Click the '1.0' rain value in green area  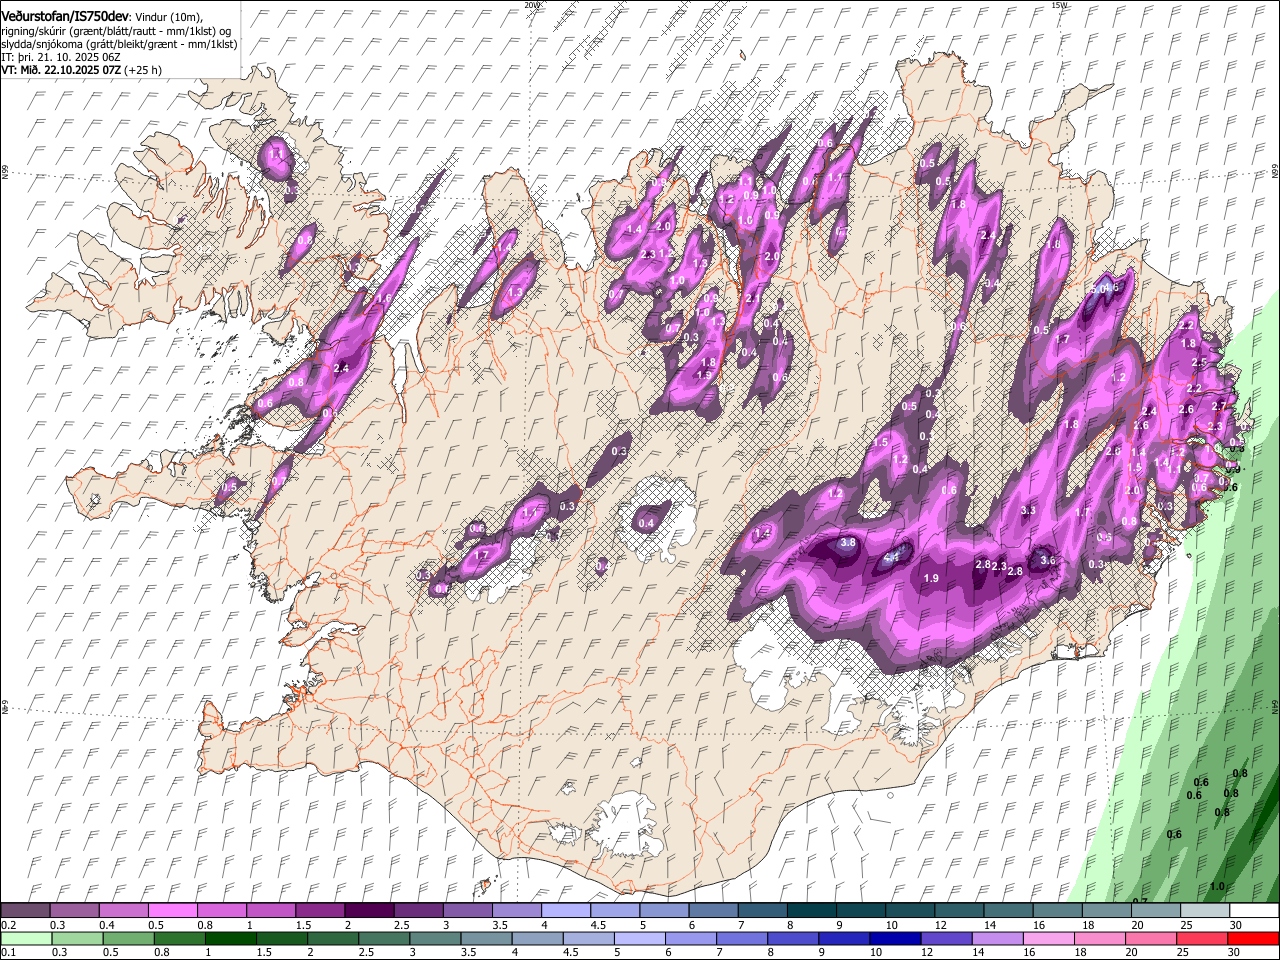(x=1217, y=886)
